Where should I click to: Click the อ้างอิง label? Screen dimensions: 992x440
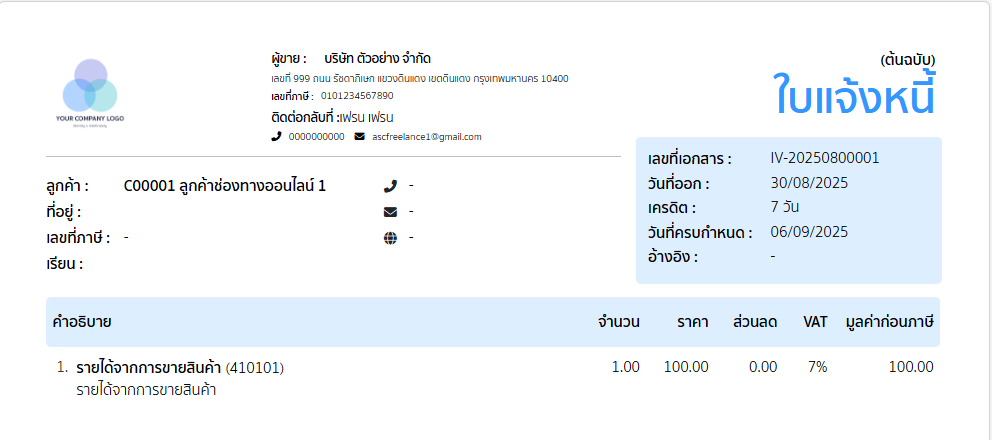(x=673, y=258)
